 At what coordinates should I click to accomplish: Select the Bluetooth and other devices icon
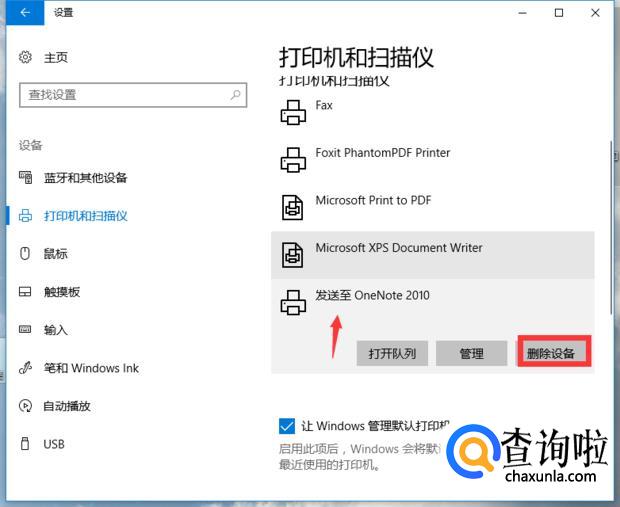[x=26, y=178]
